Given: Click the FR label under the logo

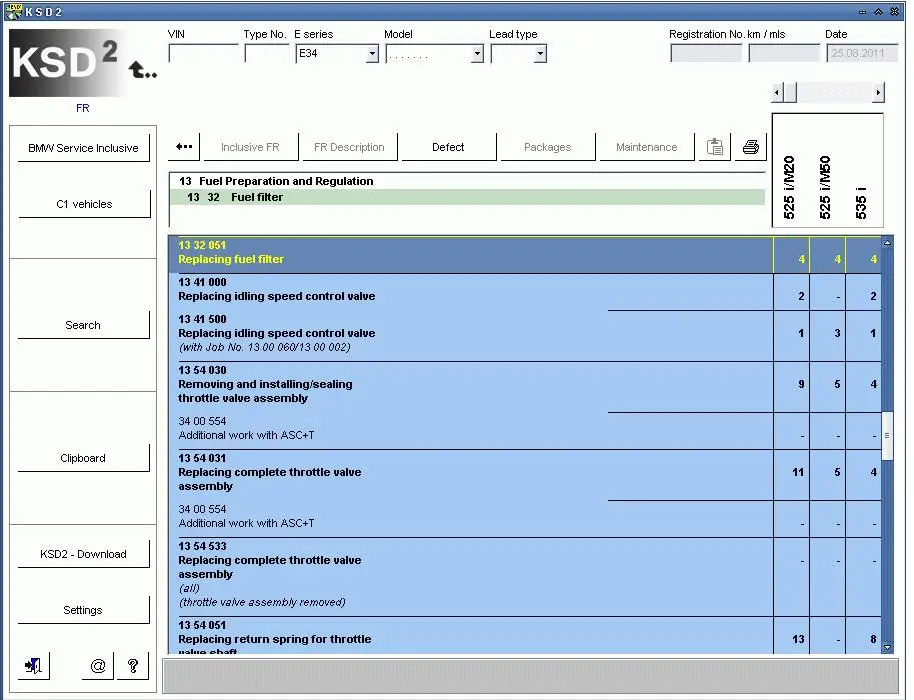Looking at the screenshot, I should 82,108.
